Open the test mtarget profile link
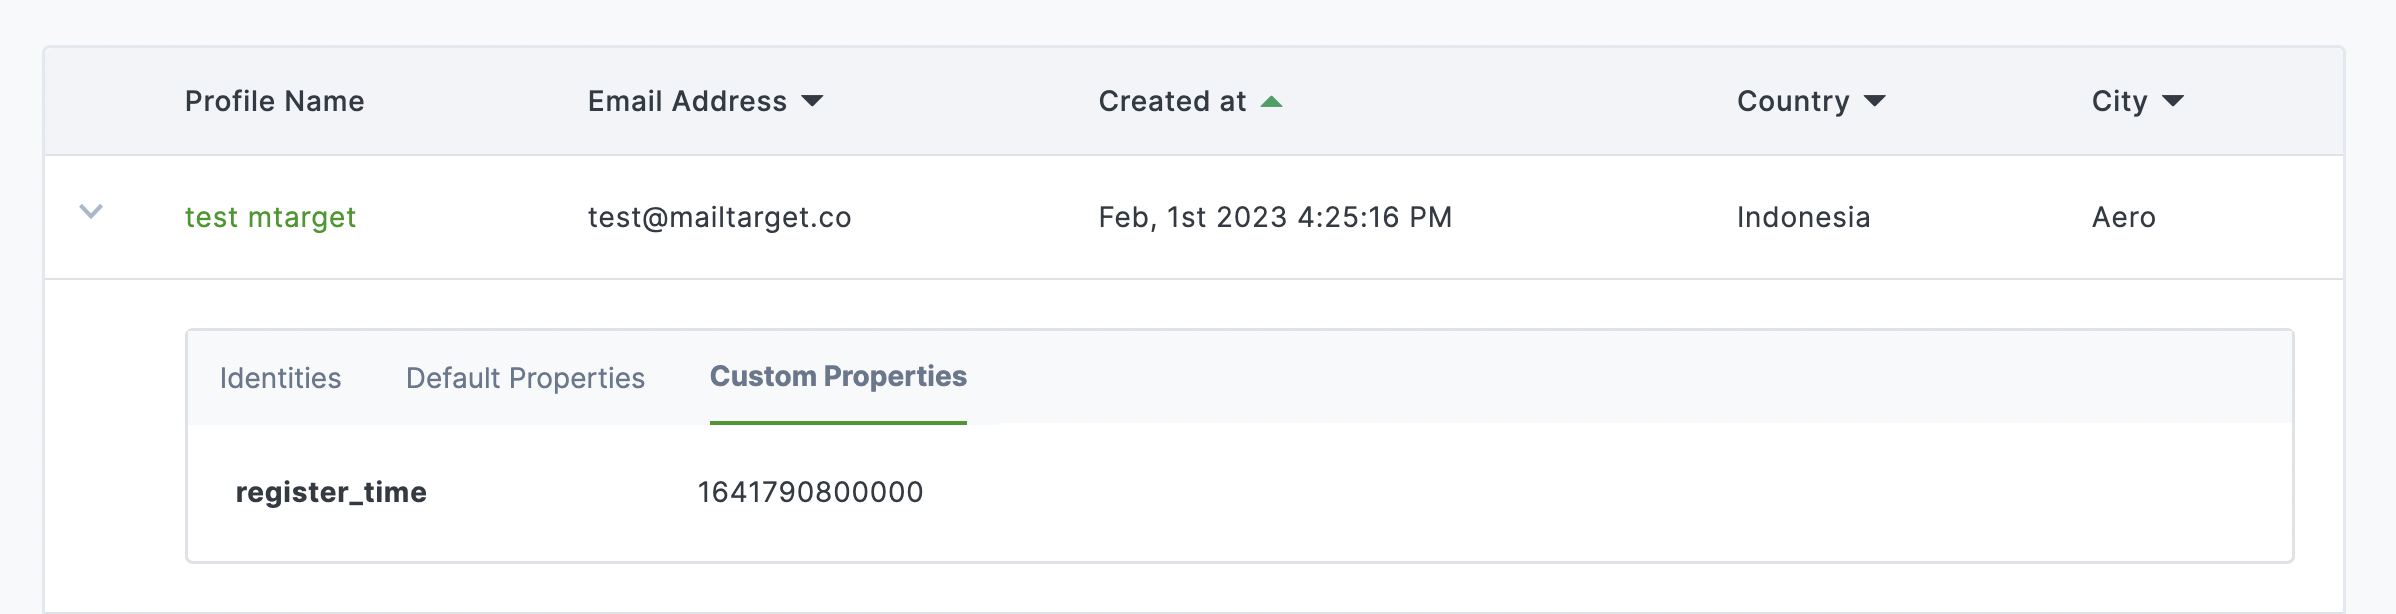The width and height of the screenshot is (2396, 614). [x=270, y=217]
